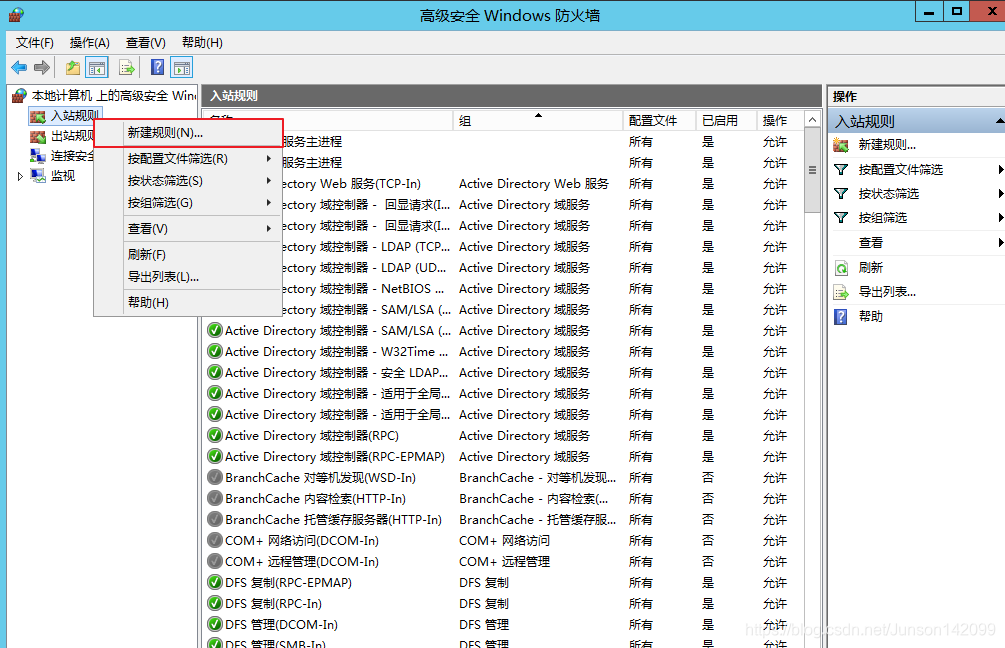
Task: Select rule DFS 管理(DCOM-In)
Action: click(x=281, y=624)
